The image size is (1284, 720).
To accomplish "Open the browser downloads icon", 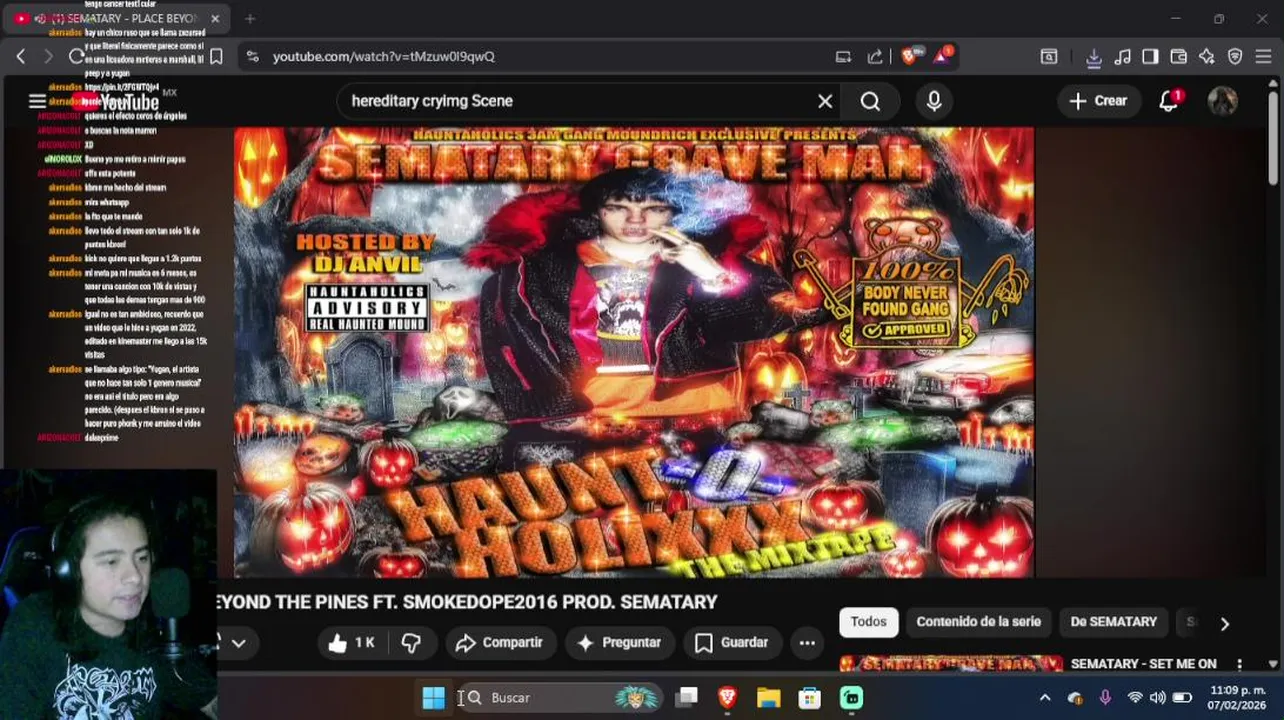I will coord(1094,57).
